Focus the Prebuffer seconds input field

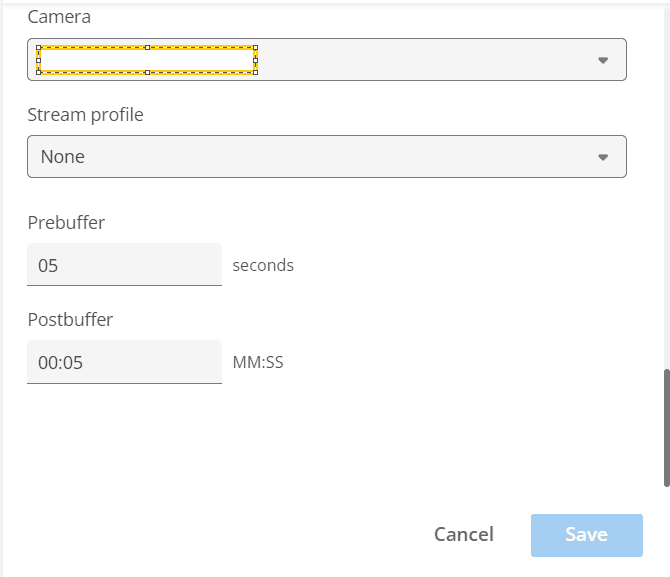tap(124, 265)
